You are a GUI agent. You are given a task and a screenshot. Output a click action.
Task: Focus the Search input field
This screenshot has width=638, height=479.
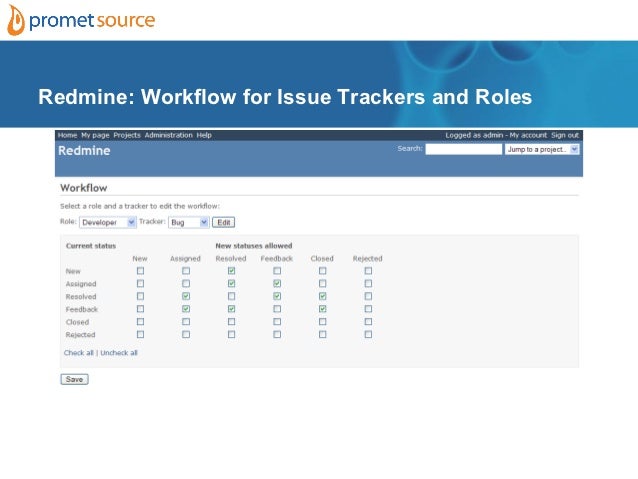point(463,149)
